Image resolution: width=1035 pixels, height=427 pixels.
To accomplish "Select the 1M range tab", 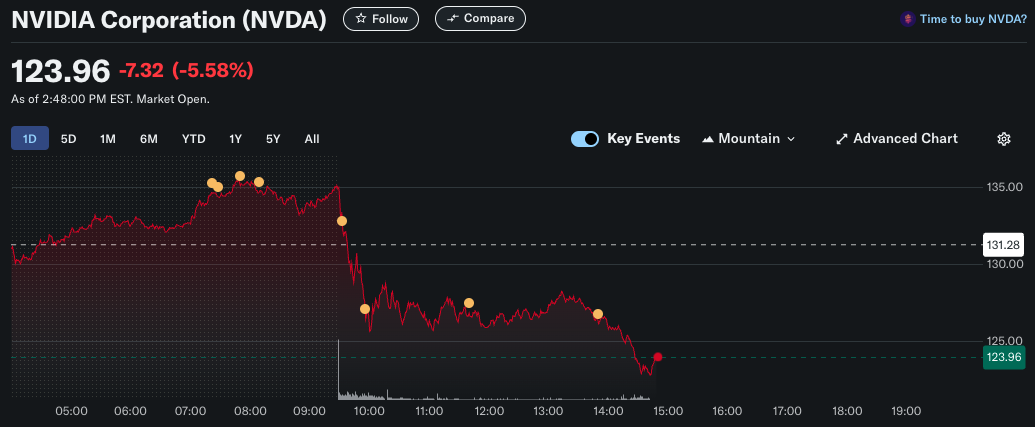I will (108, 139).
